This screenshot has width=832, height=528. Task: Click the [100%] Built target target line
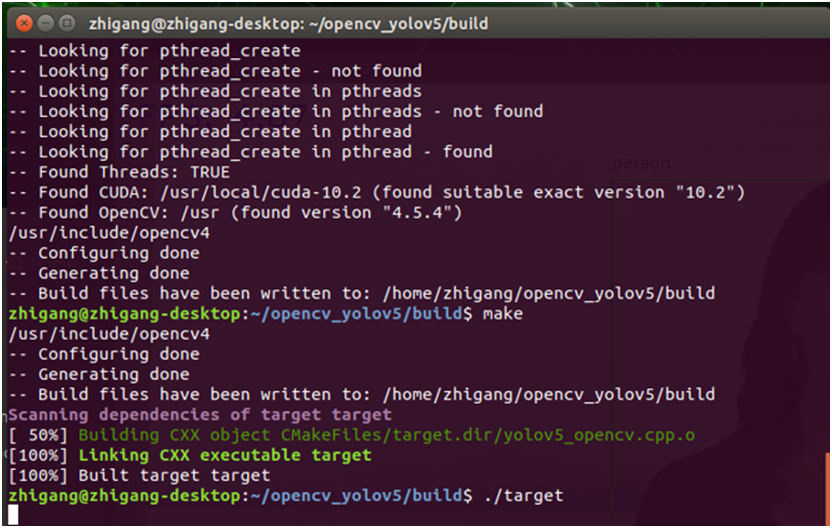pos(139,475)
